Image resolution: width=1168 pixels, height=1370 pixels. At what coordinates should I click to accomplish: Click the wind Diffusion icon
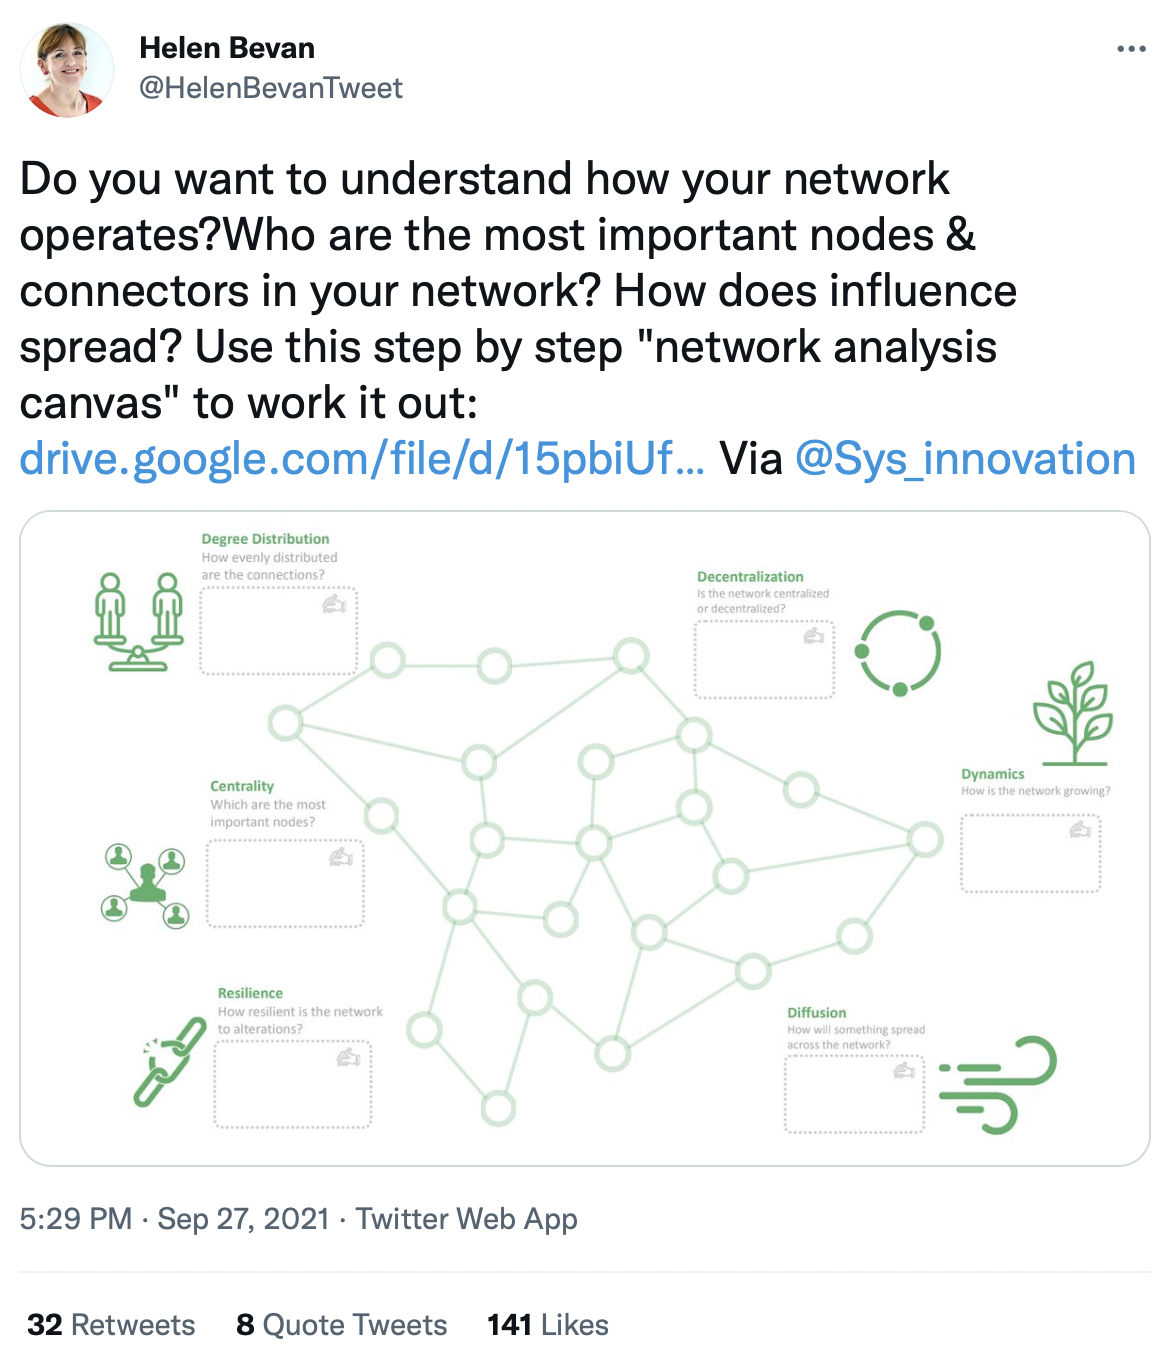pos(997,1085)
